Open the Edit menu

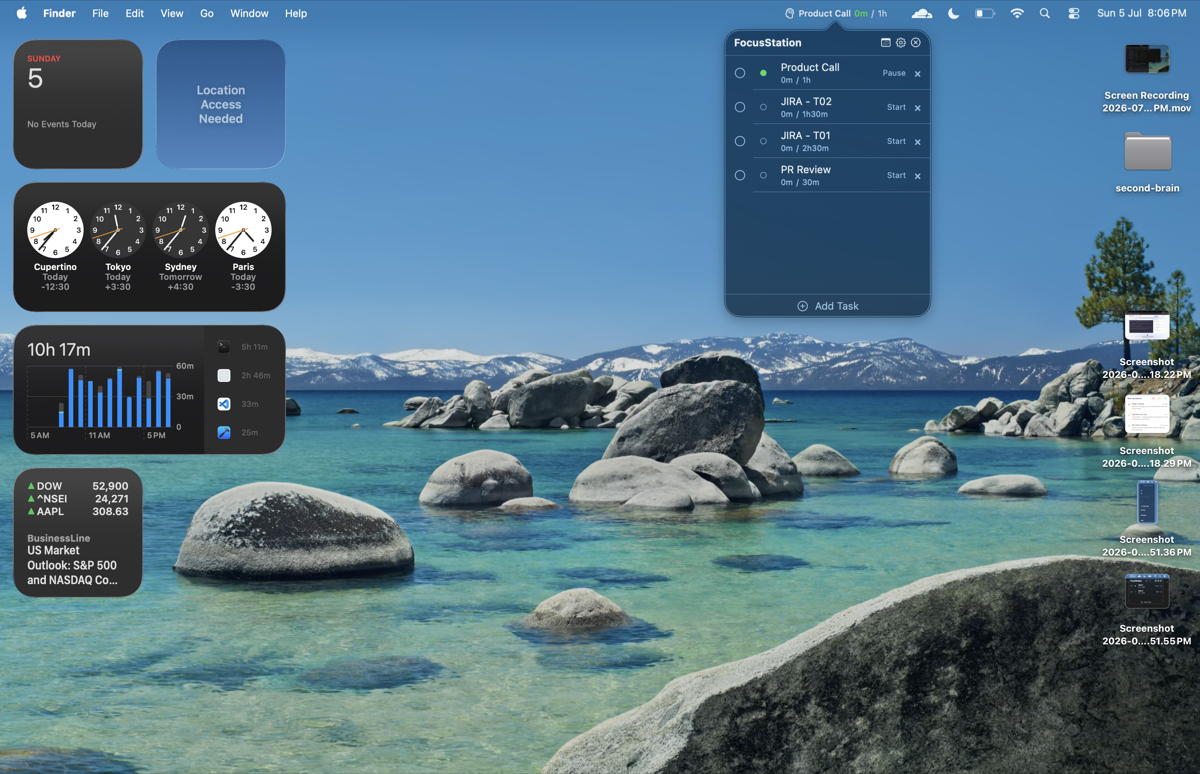point(134,13)
